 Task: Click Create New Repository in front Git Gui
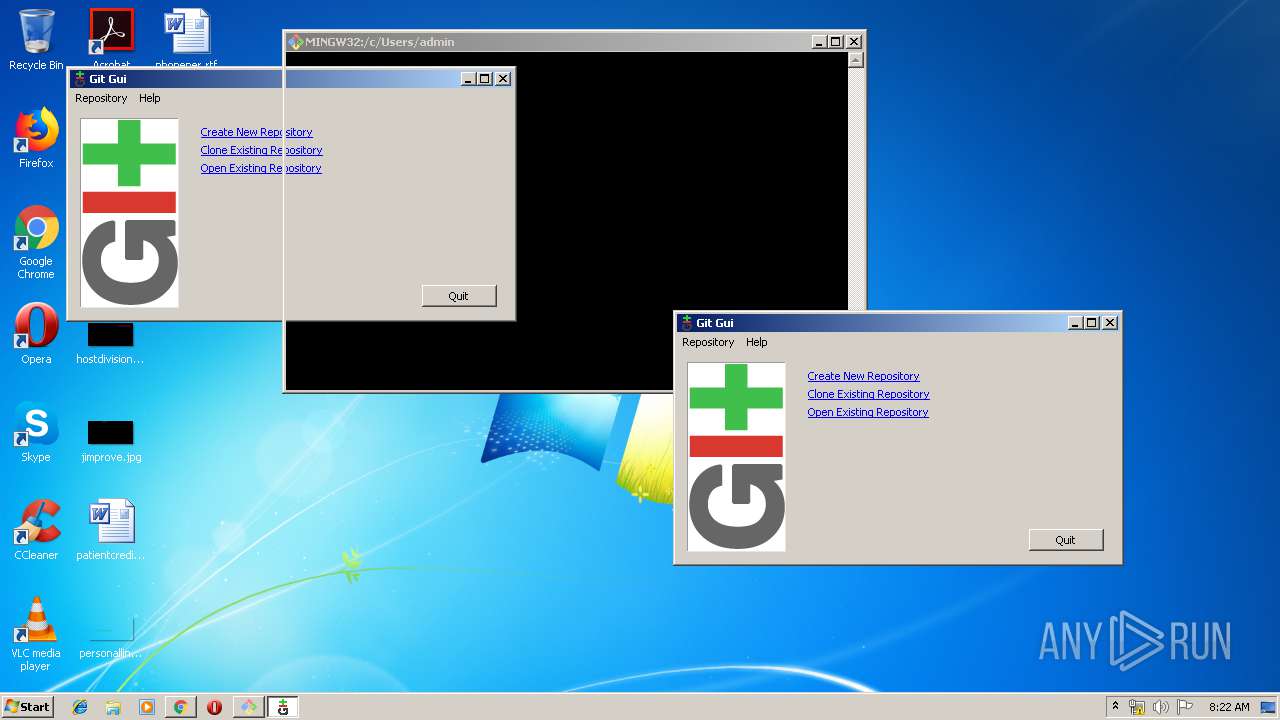click(x=863, y=376)
